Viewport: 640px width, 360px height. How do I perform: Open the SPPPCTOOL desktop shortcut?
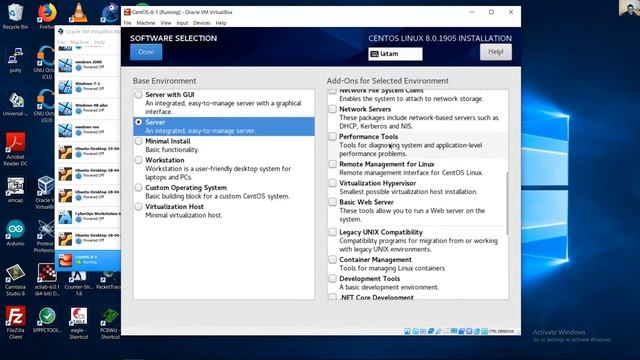point(47,320)
